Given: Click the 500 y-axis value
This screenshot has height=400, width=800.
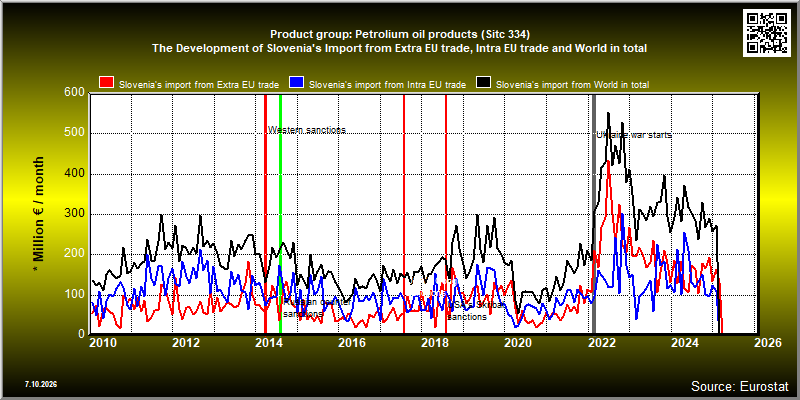Looking at the screenshot, I should coord(74,134).
